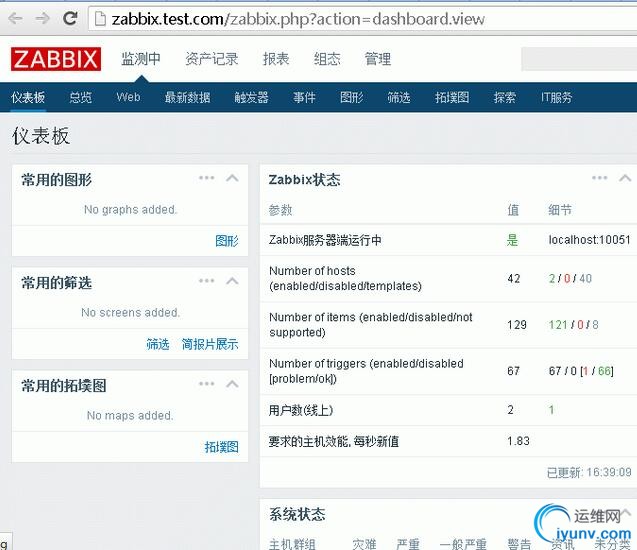
Task: Click the 系统状态 widget title
Action: (x=297, y=515)
